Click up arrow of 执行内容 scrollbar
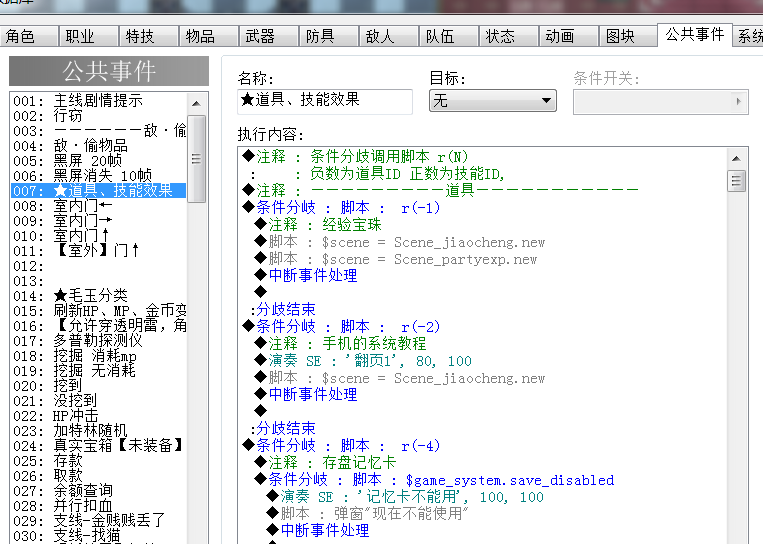 [736, 158]
